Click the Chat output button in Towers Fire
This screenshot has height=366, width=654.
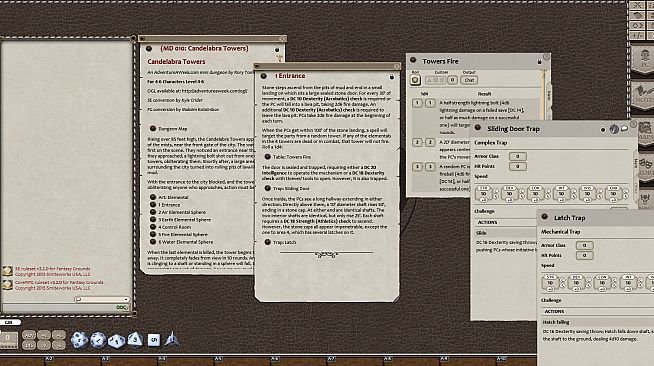(469, 80)
